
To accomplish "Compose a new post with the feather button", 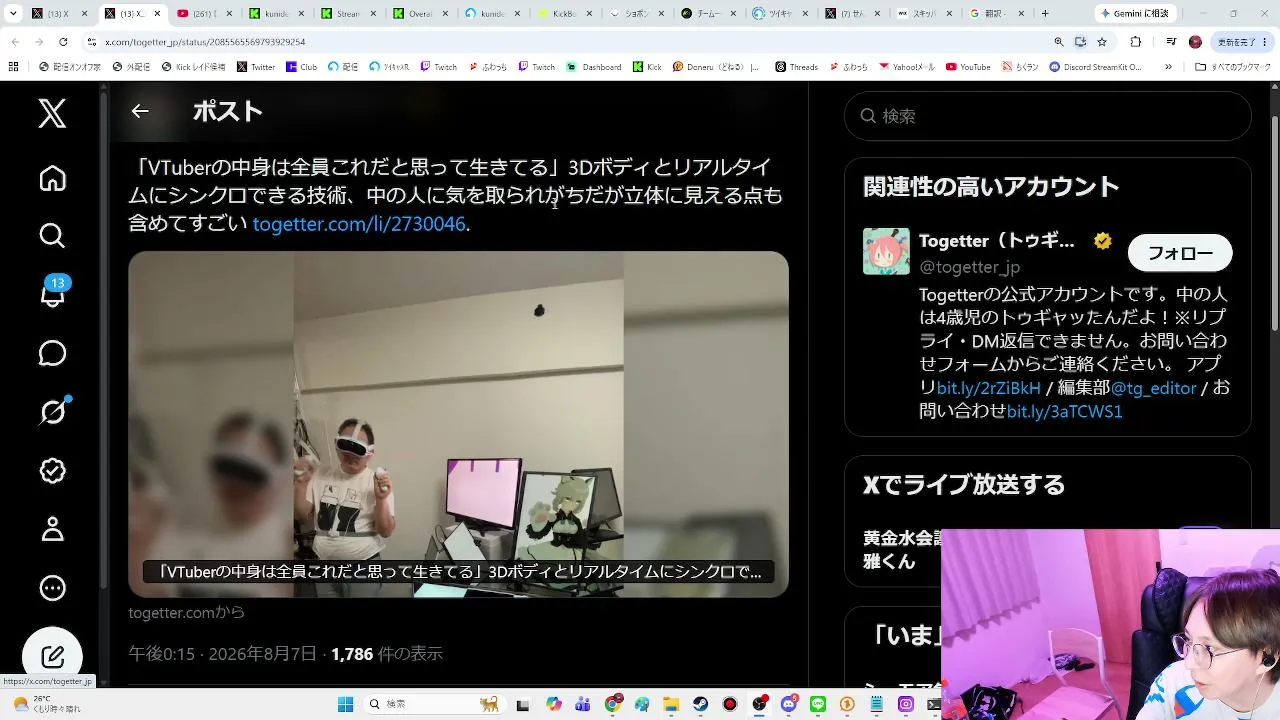I will (x=52, y=656).
